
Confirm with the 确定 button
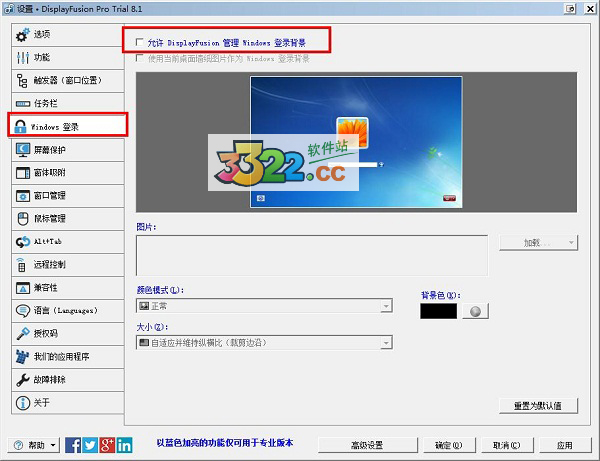[449, 445]
